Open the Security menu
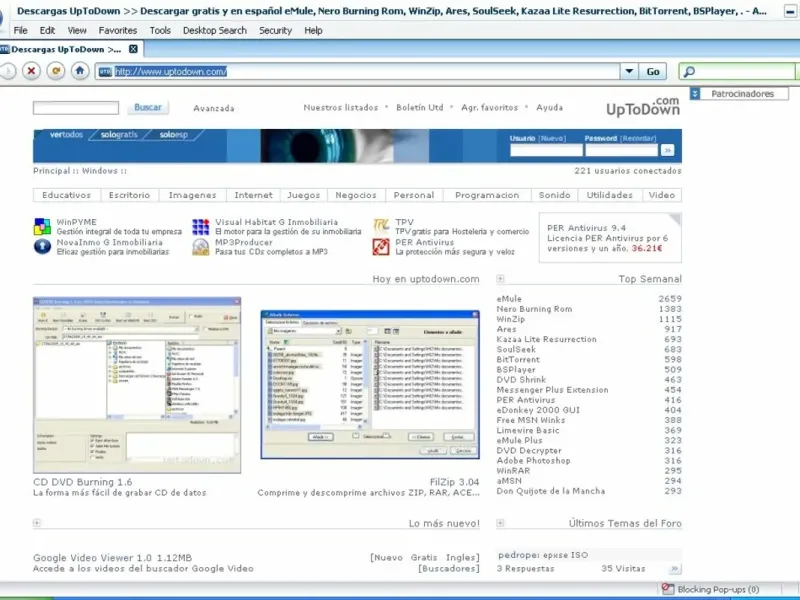This screenshot has height=600, width=800. click(276, 31)
